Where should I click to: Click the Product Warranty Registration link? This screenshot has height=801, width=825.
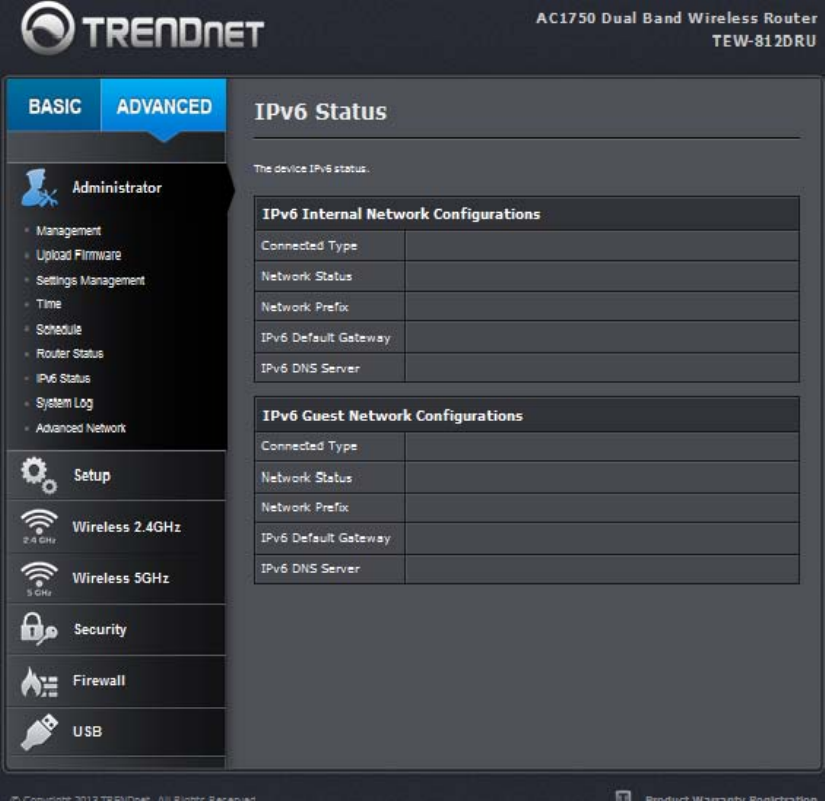[x=731, y=798]
